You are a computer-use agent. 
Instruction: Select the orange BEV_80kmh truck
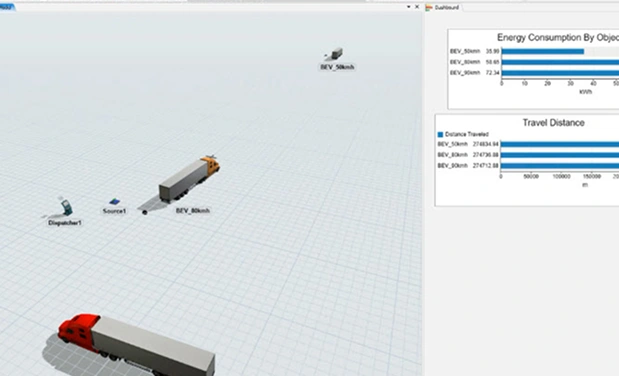pos(189,179)
